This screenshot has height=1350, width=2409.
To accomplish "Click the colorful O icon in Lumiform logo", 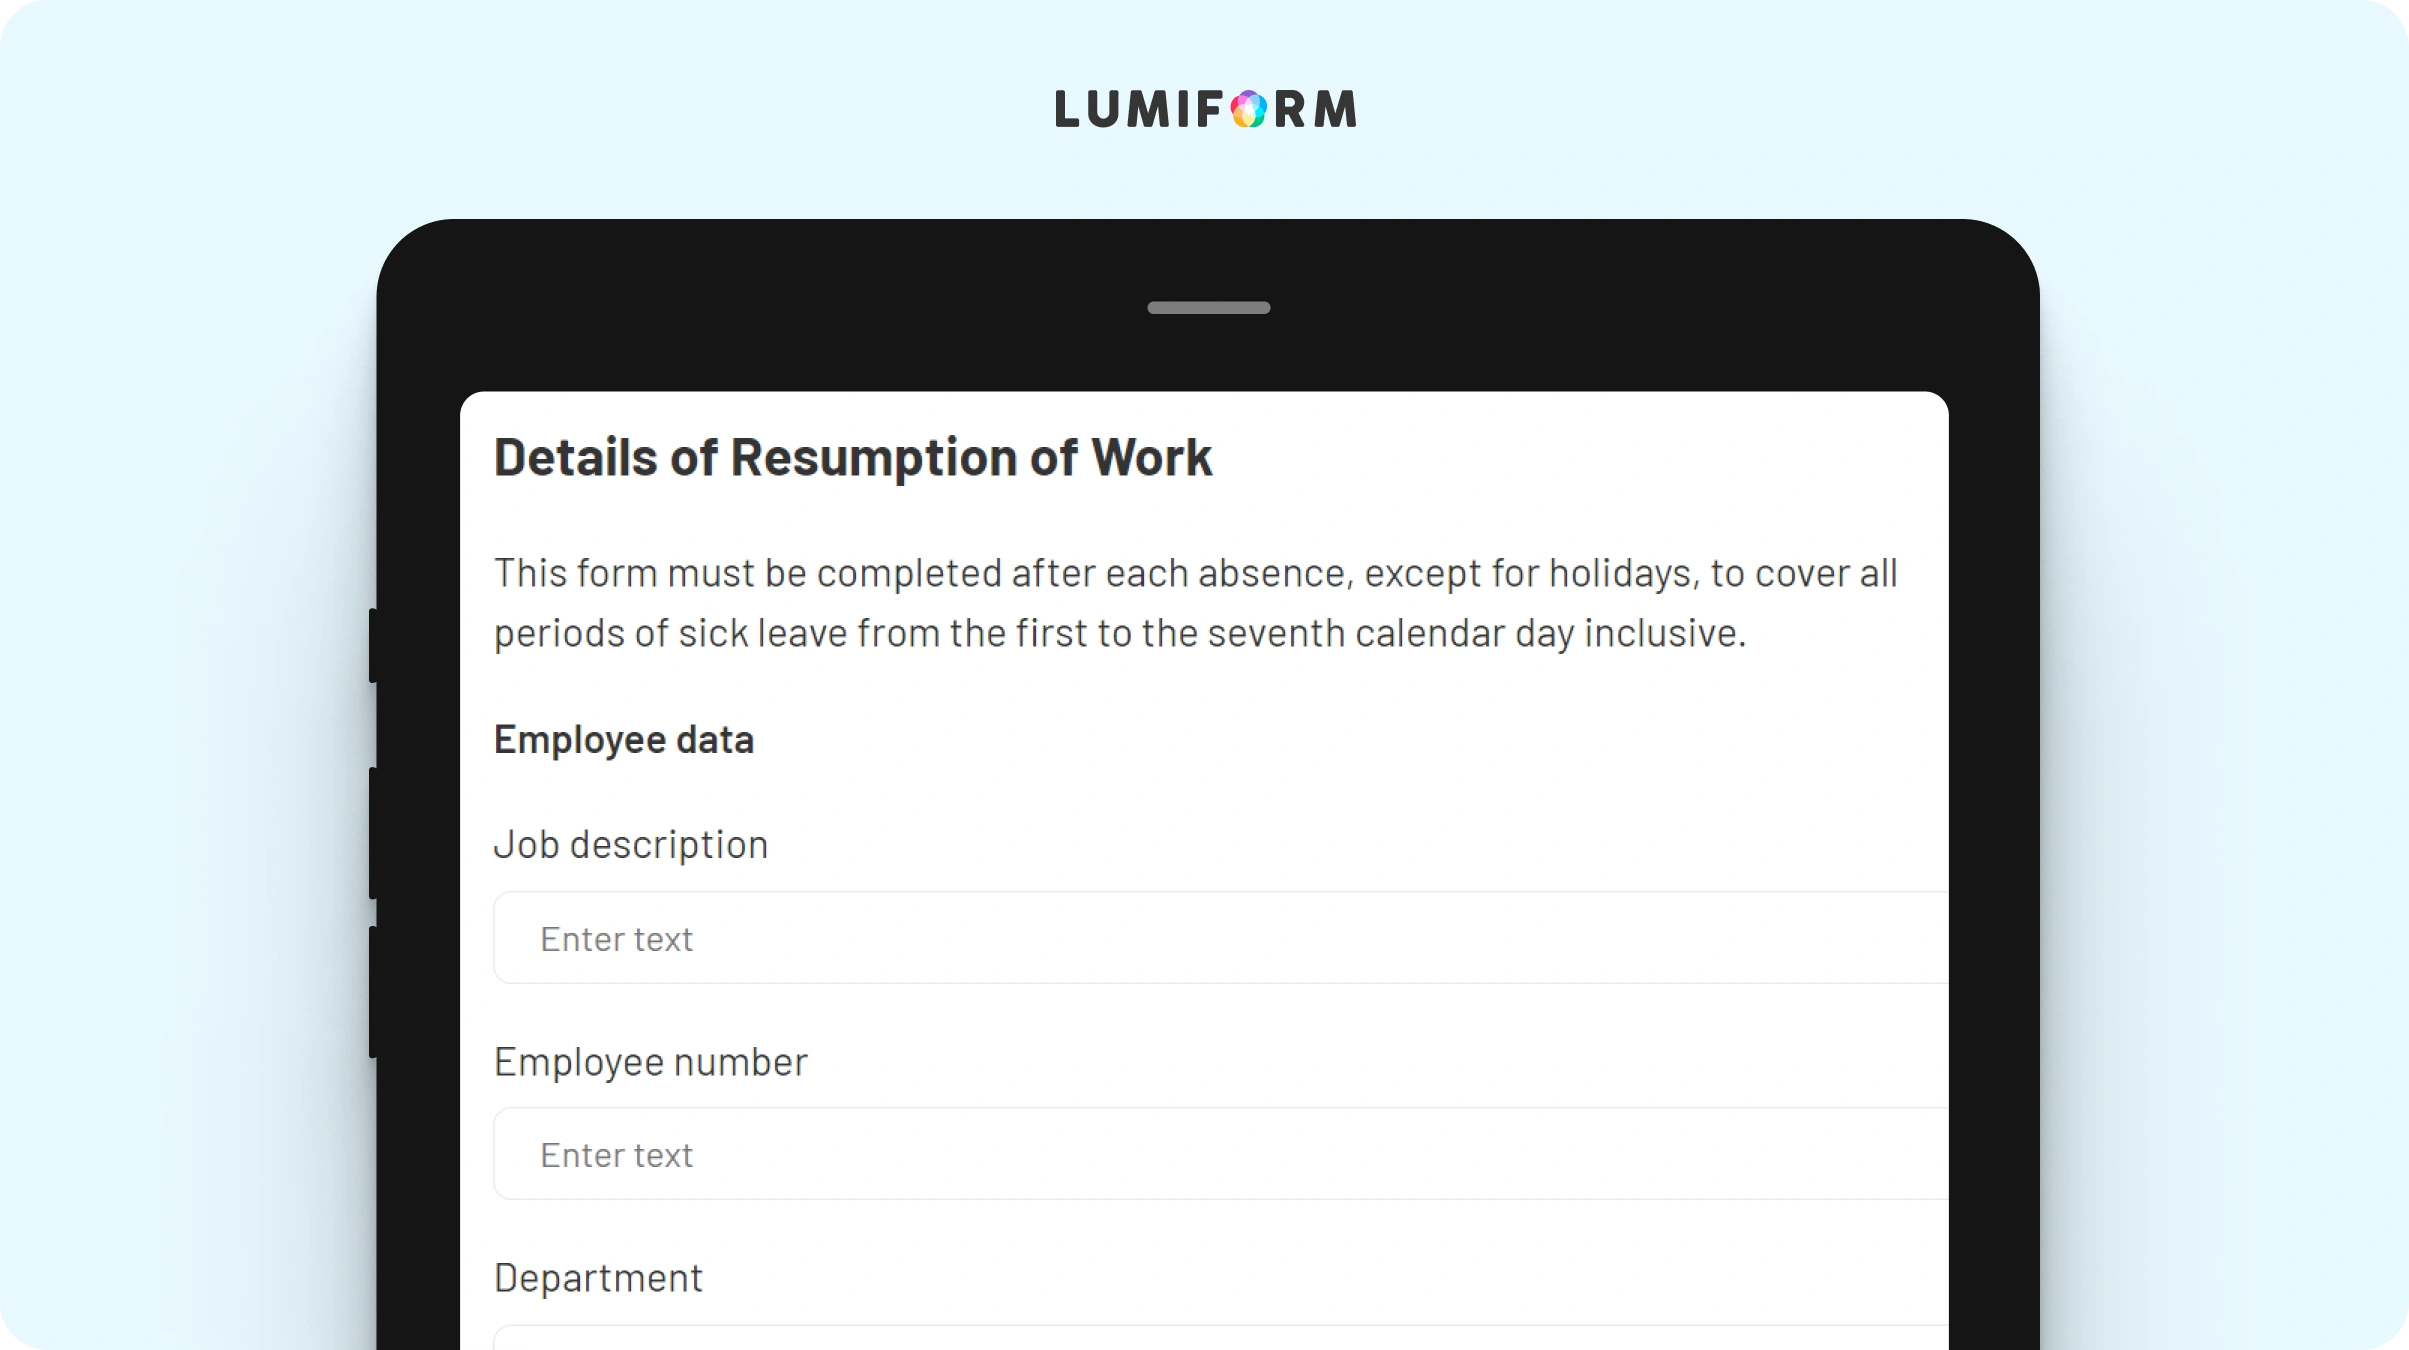I will pos(1248,109).
